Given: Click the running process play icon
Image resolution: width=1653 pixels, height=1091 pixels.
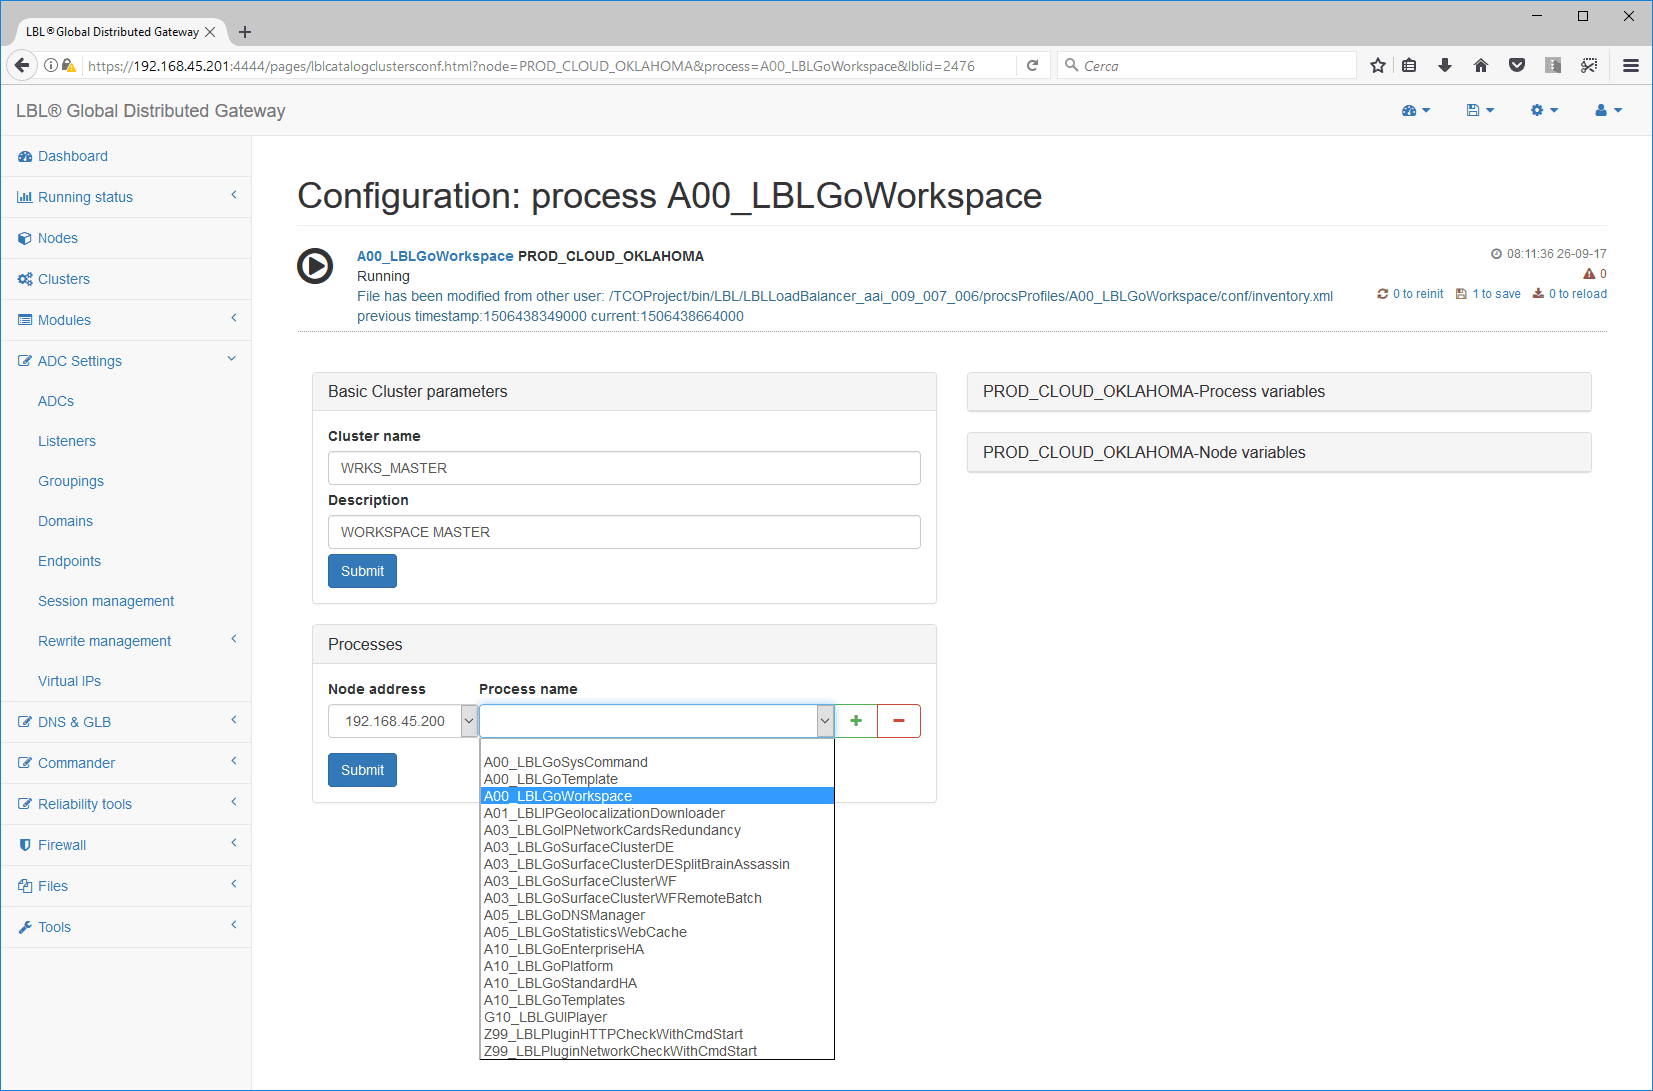Looking at the screenshot, I should (x=315, y=266).
